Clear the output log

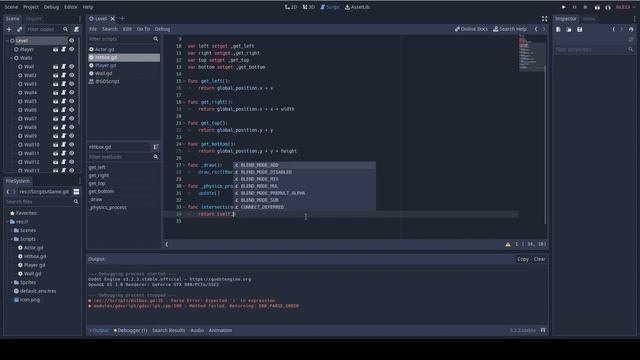coord(540,259)
